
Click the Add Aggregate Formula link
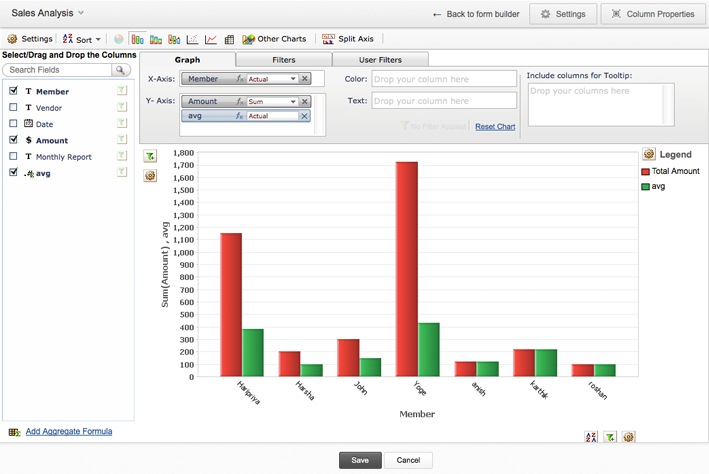[x=69, y=431]
